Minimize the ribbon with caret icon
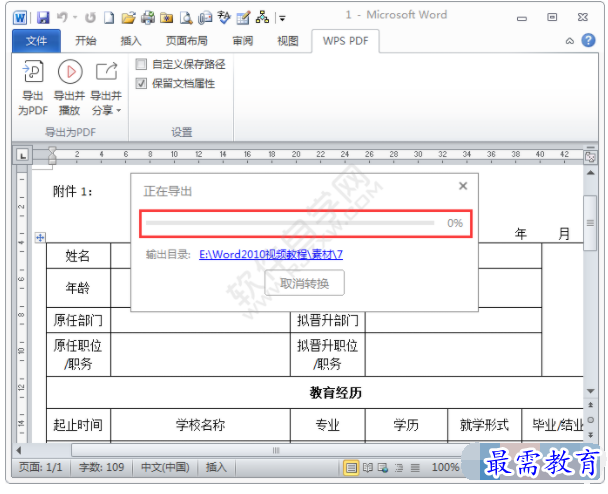This screenshot has height=494, width=608. [x=570, y=41]
